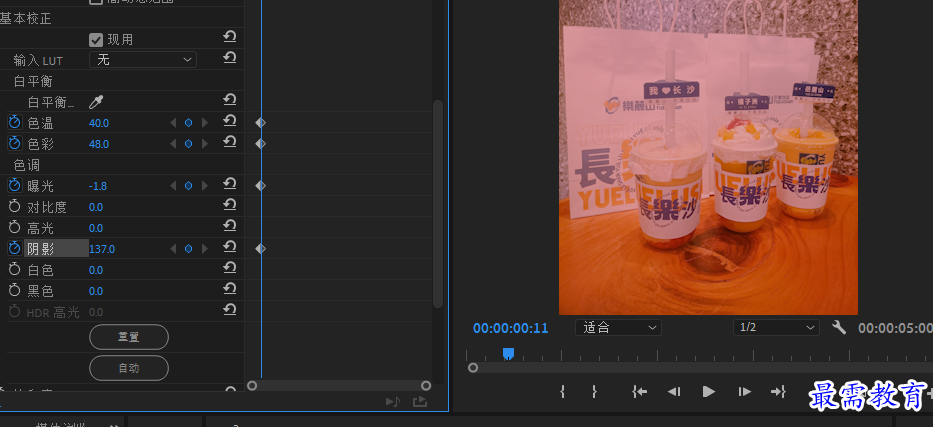Open program monitor wrench settings
Image resolution: width=933 pixels, height=427 pixels.
(839, 327)
